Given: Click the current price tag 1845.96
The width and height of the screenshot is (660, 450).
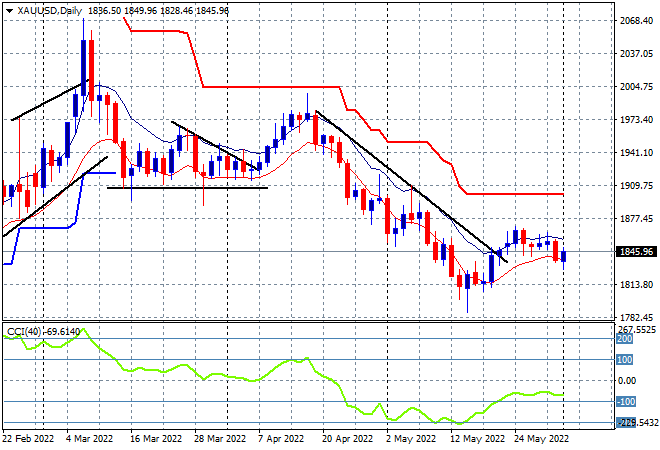Looking at the screenshot, I should coord(636,252).
